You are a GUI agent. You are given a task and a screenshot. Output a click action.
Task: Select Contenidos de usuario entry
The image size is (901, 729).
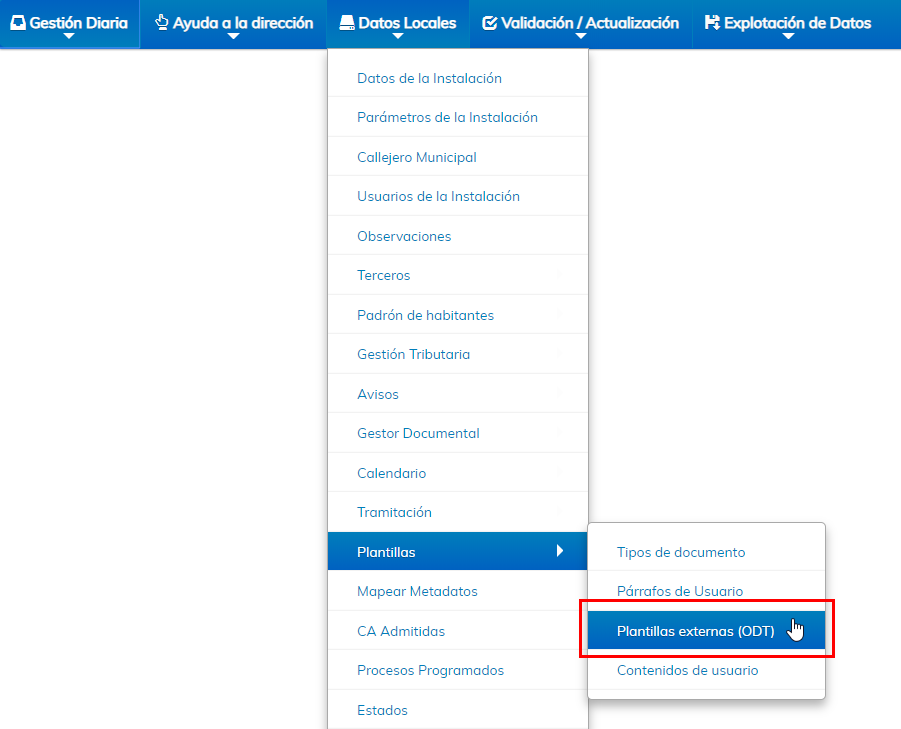[687, 670]
